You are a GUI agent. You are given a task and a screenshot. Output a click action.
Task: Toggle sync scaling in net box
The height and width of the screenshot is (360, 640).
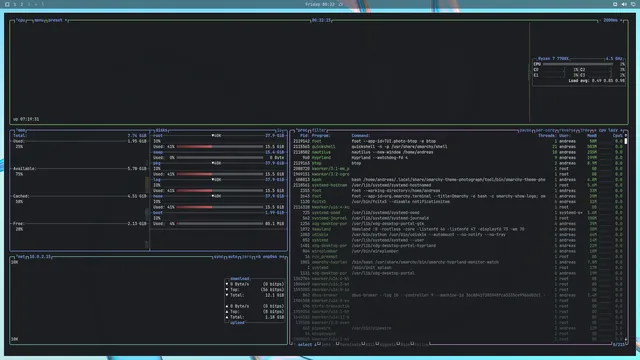coord(218,257)
